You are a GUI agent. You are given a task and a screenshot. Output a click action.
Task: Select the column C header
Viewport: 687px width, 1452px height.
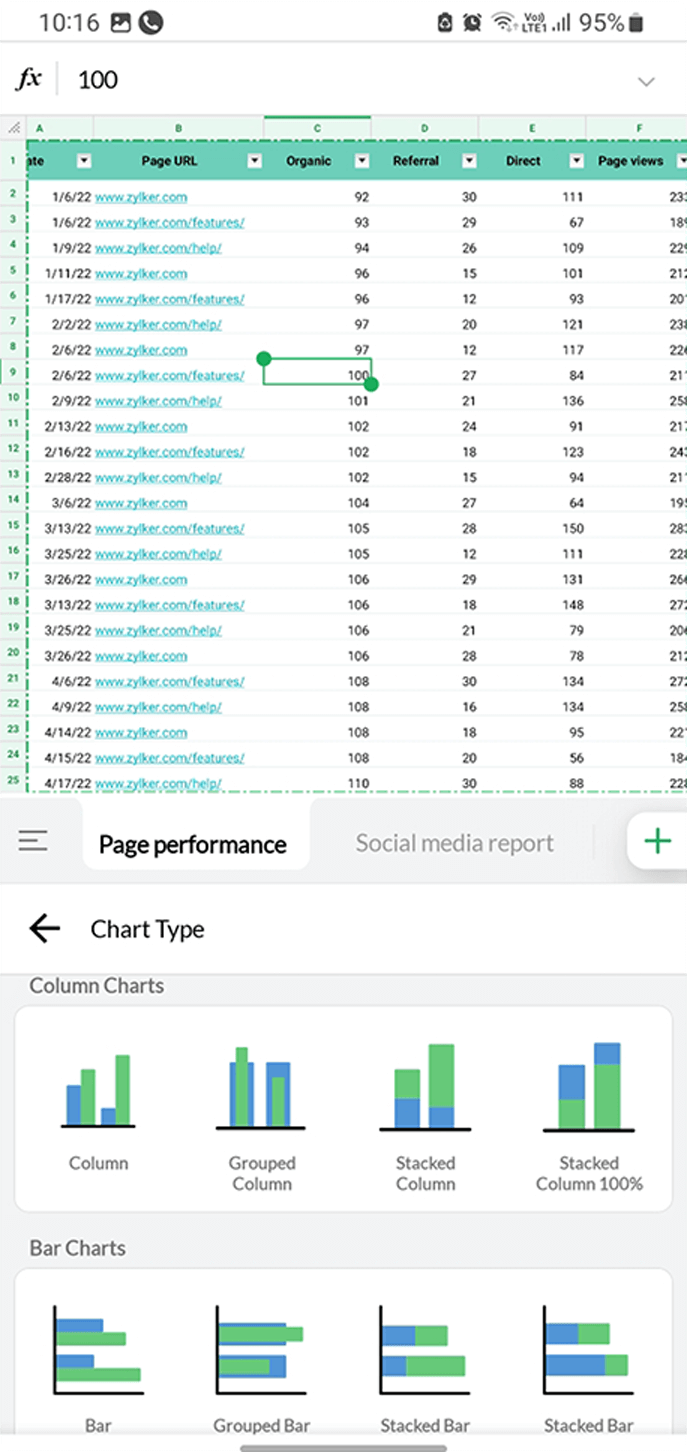pyautogui.click(x=317, y=128)
